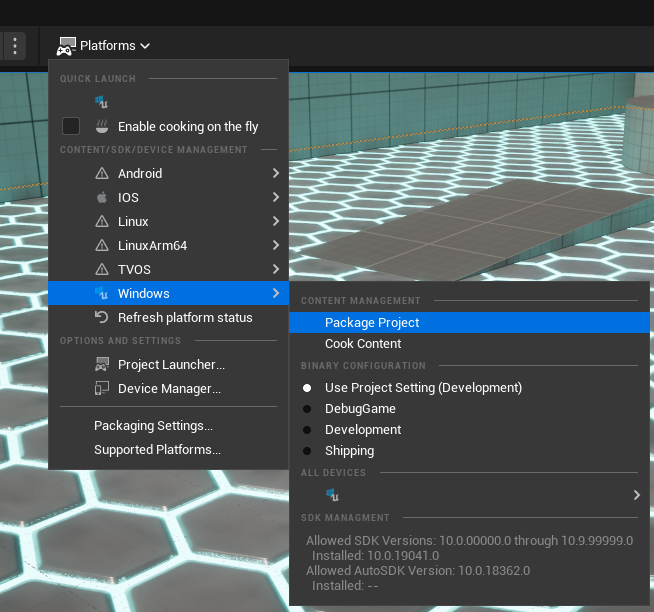Image resolution: width=654 pixels, height=612 pixels.
Task: Click the TVOS warning triangle icon
Action: coord(102,269)
